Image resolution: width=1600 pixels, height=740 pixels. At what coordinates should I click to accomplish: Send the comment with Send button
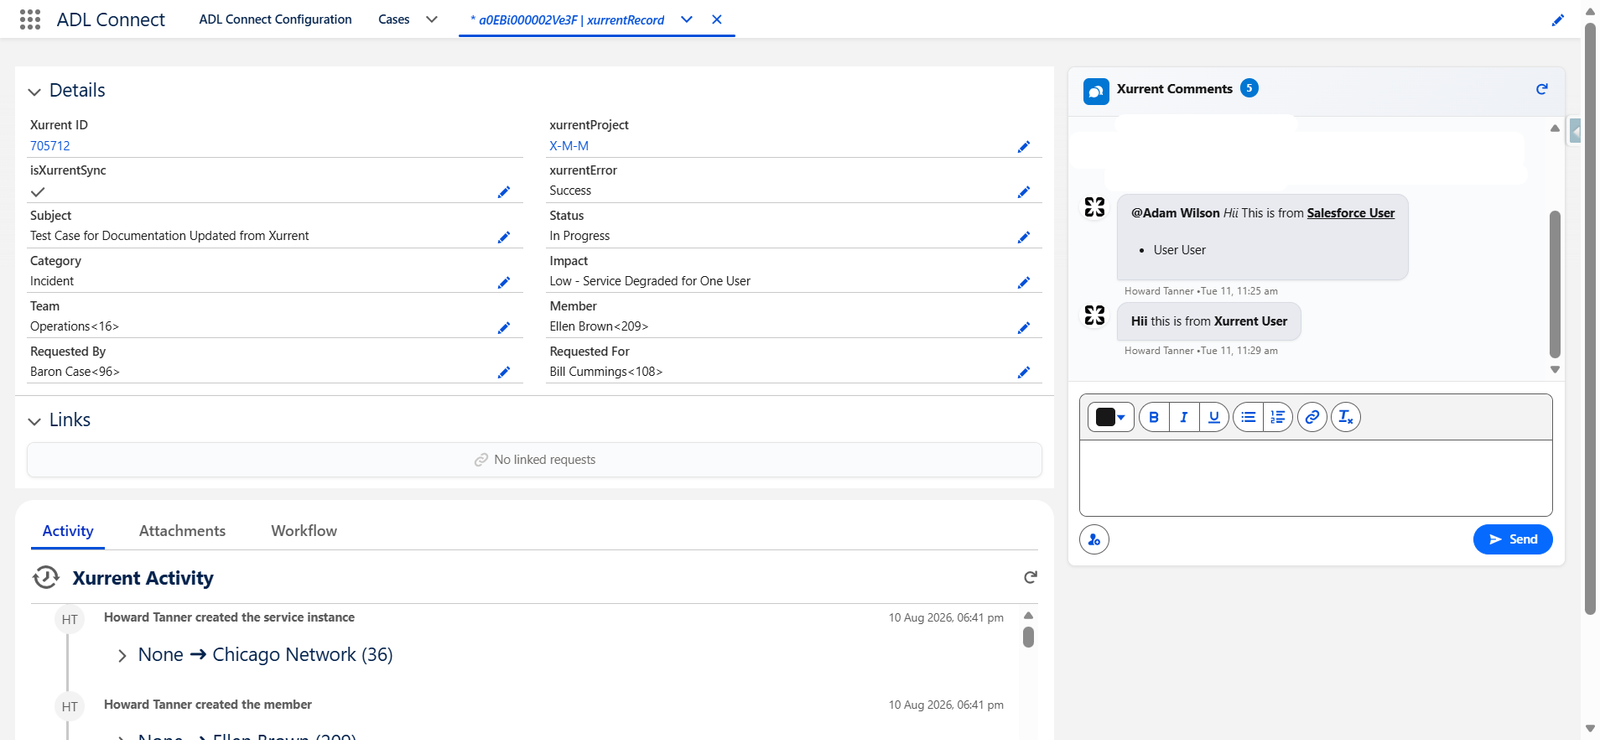(x=1513, y=539)
